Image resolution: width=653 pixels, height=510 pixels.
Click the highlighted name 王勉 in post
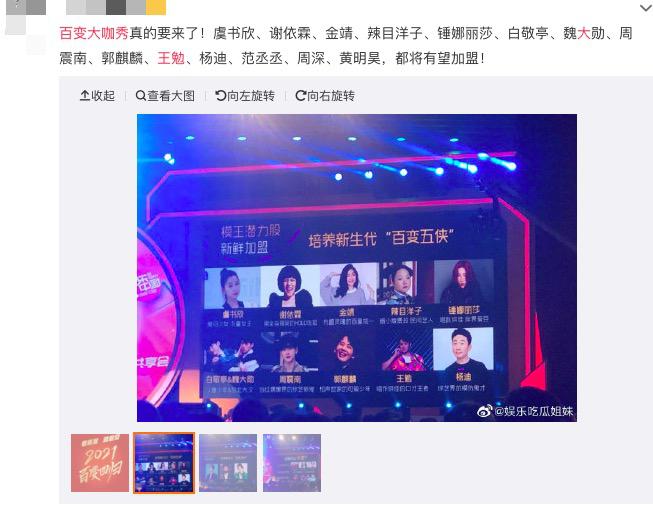[x=171, y=58]
